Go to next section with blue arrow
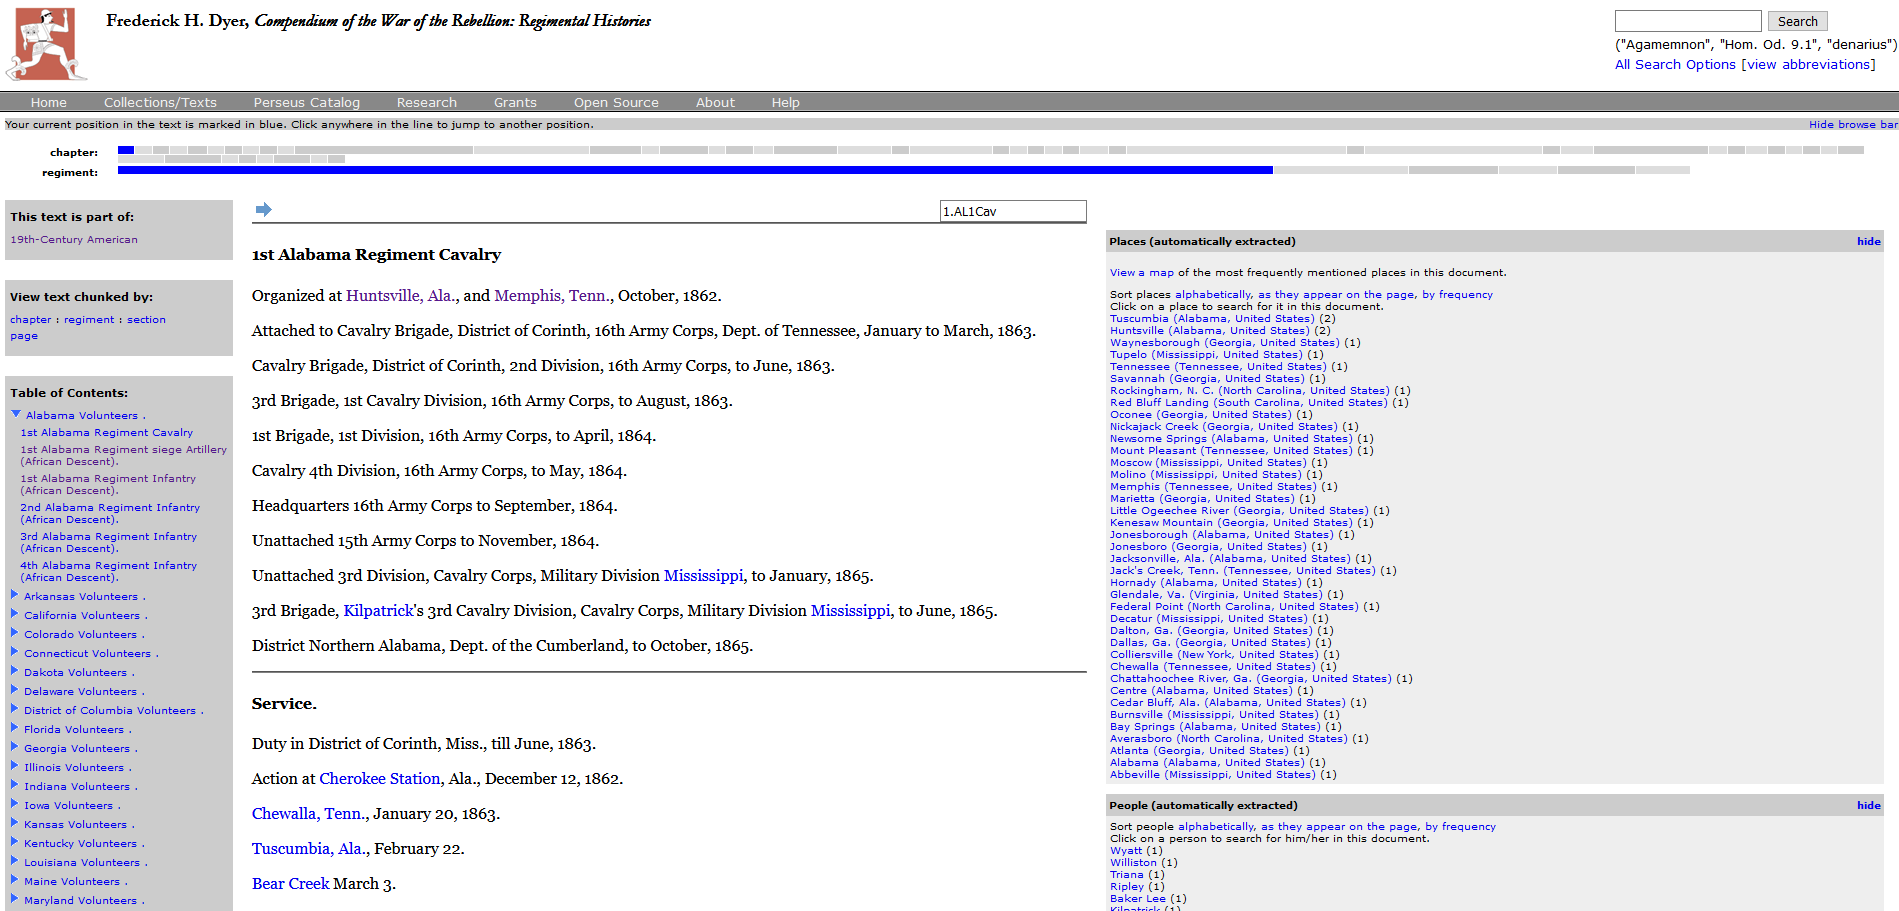The height and width of the screenshot is (911, 1899). click(264, 209)
